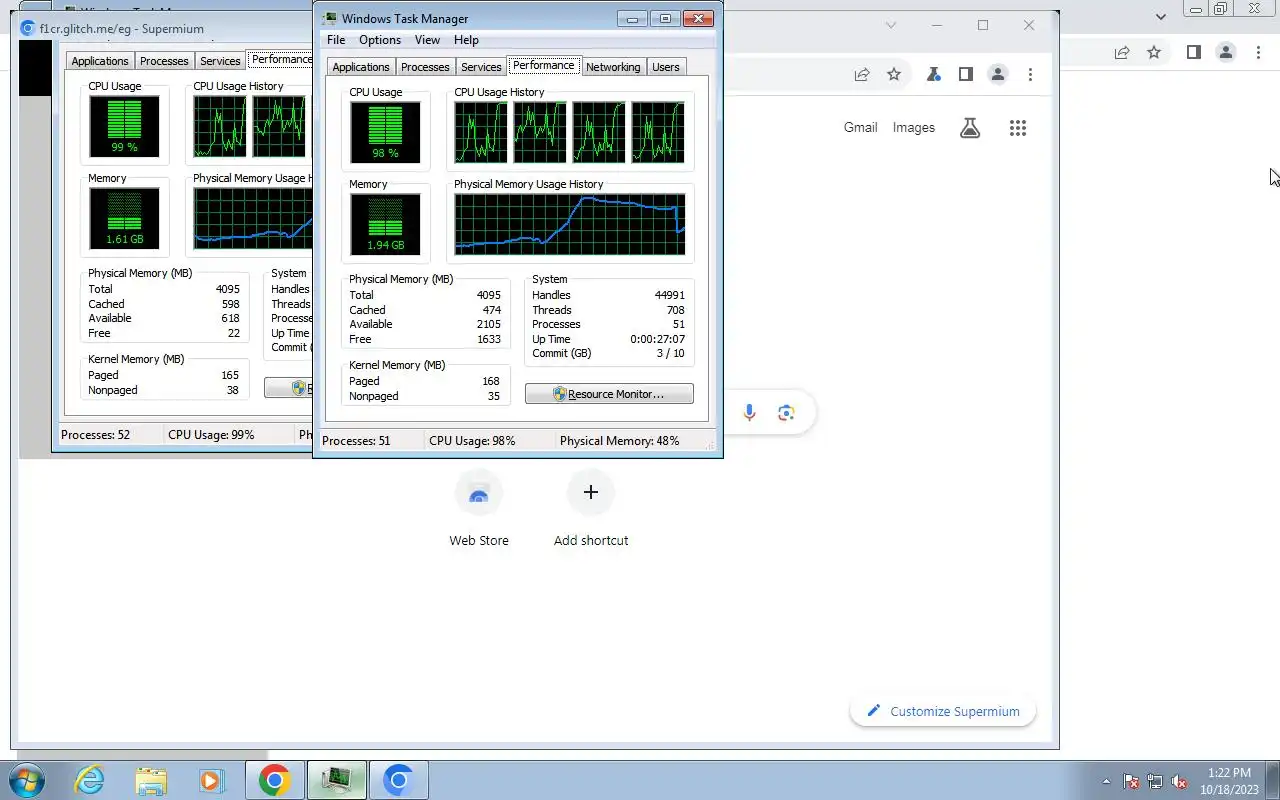Select the Users tab
Viewport: 1280px width, 800px height.
666,67
